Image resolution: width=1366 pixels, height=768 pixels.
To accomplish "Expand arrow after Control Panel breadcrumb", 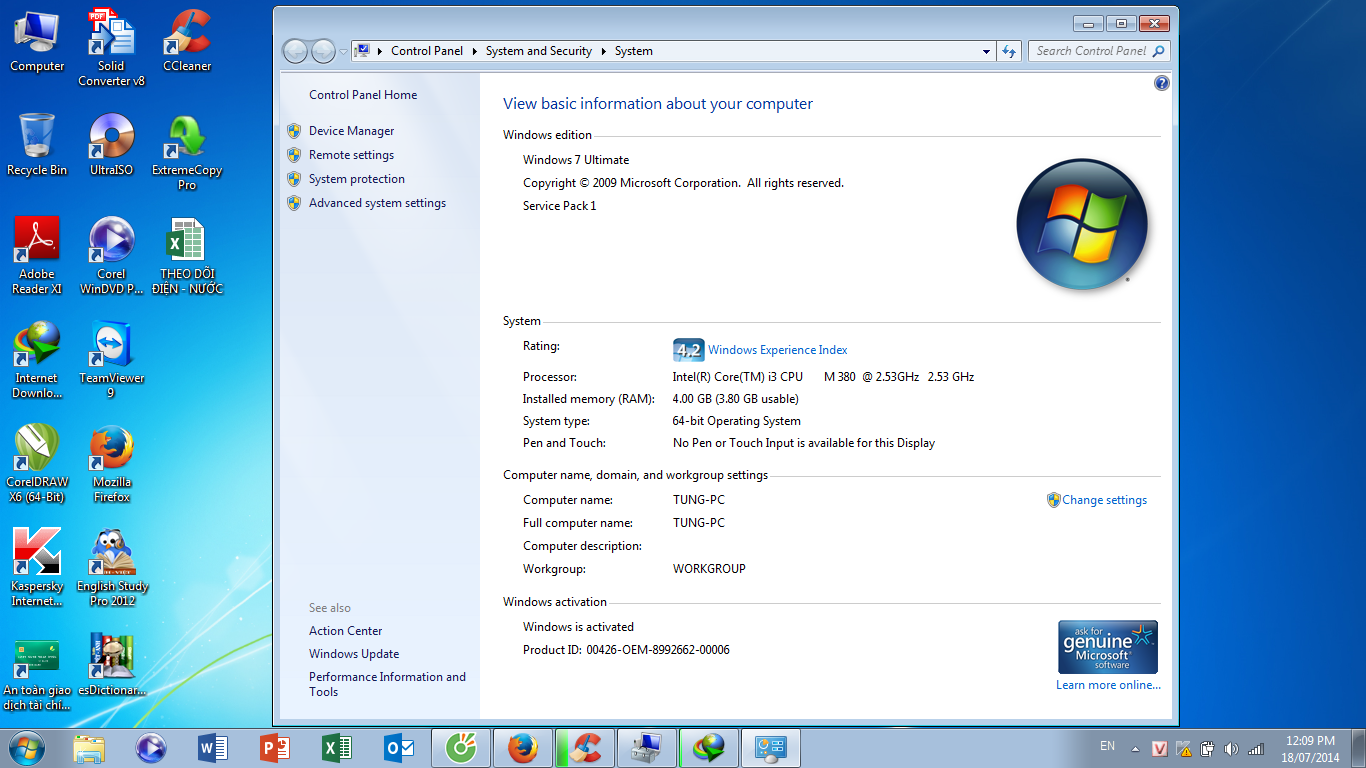I will point(473,51).
